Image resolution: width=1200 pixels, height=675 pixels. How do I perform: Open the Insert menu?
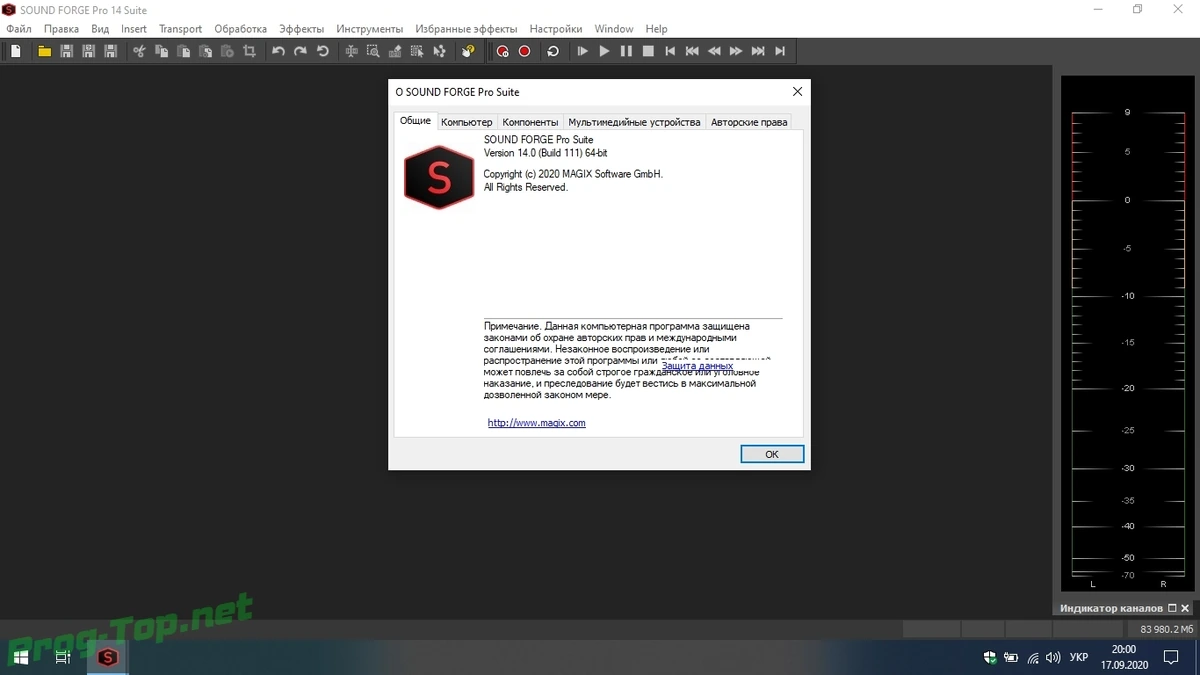[134, 29]
